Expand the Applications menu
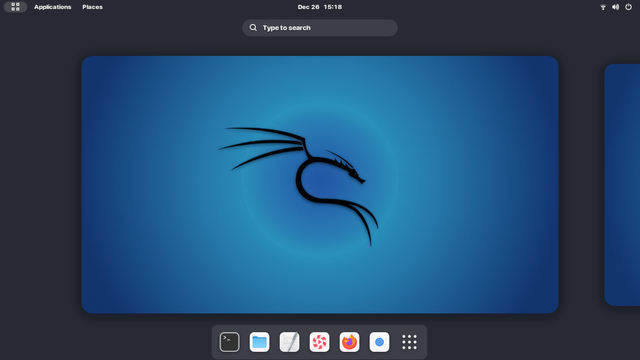 (x=53, y=7)
